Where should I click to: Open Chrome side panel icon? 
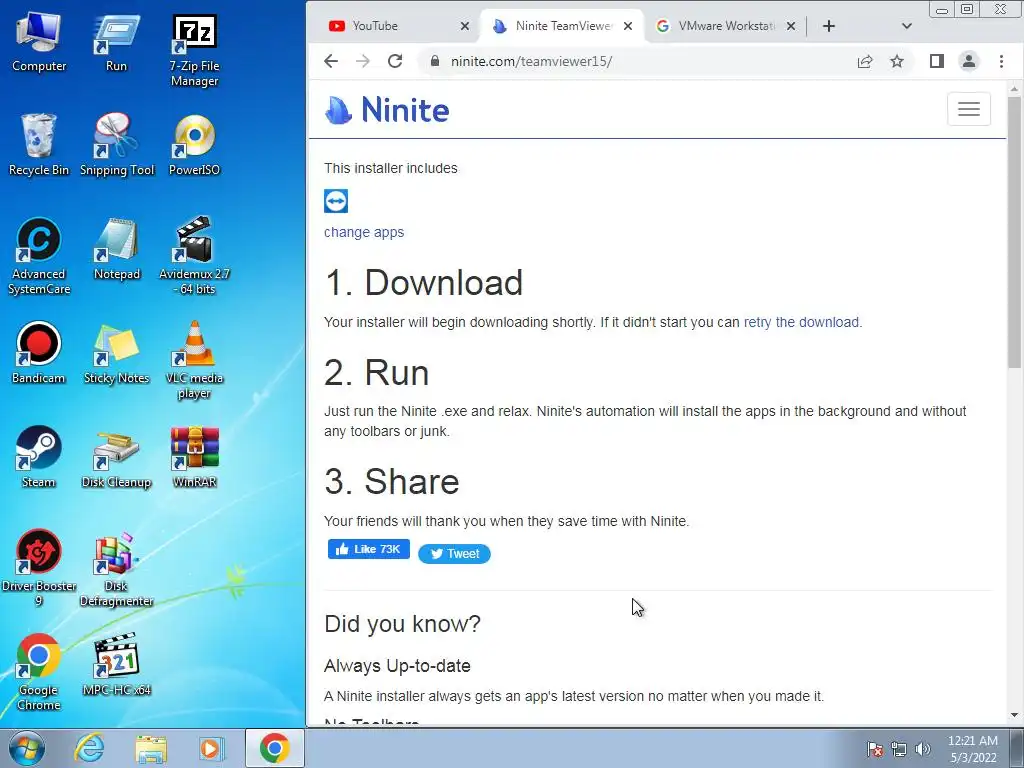click(x=936, y=61)
